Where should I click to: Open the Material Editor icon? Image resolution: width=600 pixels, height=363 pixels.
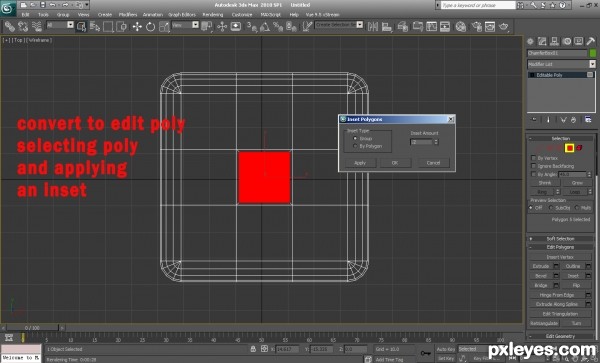click(x=461, y=26)
